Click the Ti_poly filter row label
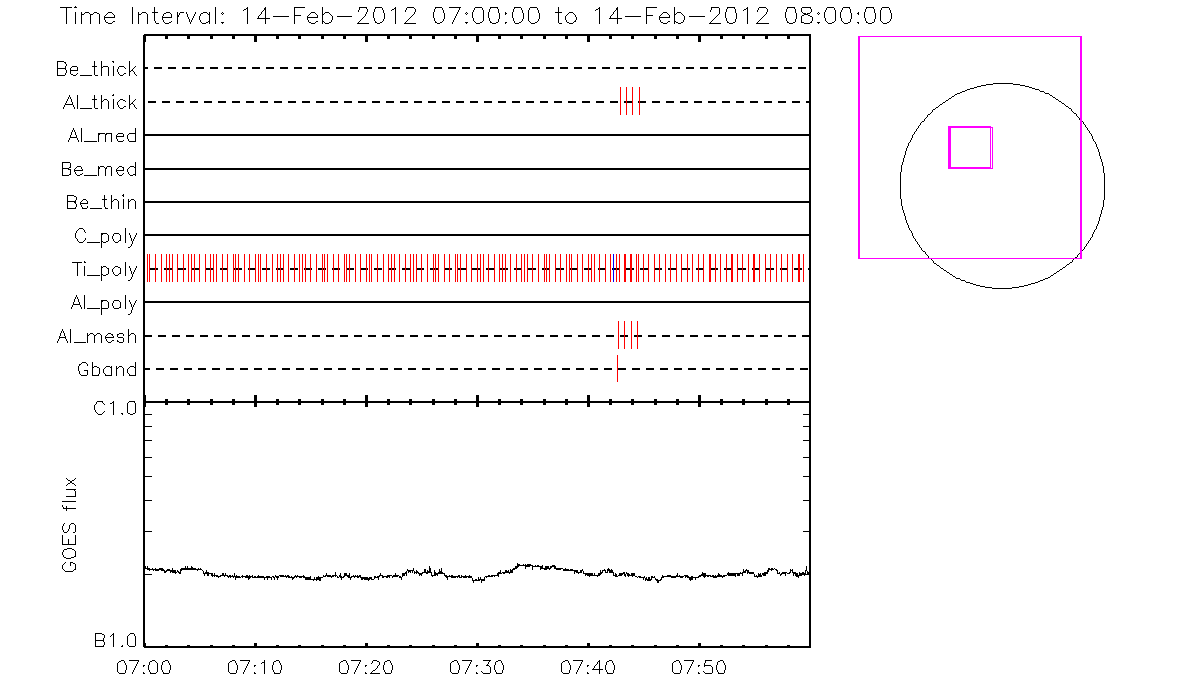 103,269
